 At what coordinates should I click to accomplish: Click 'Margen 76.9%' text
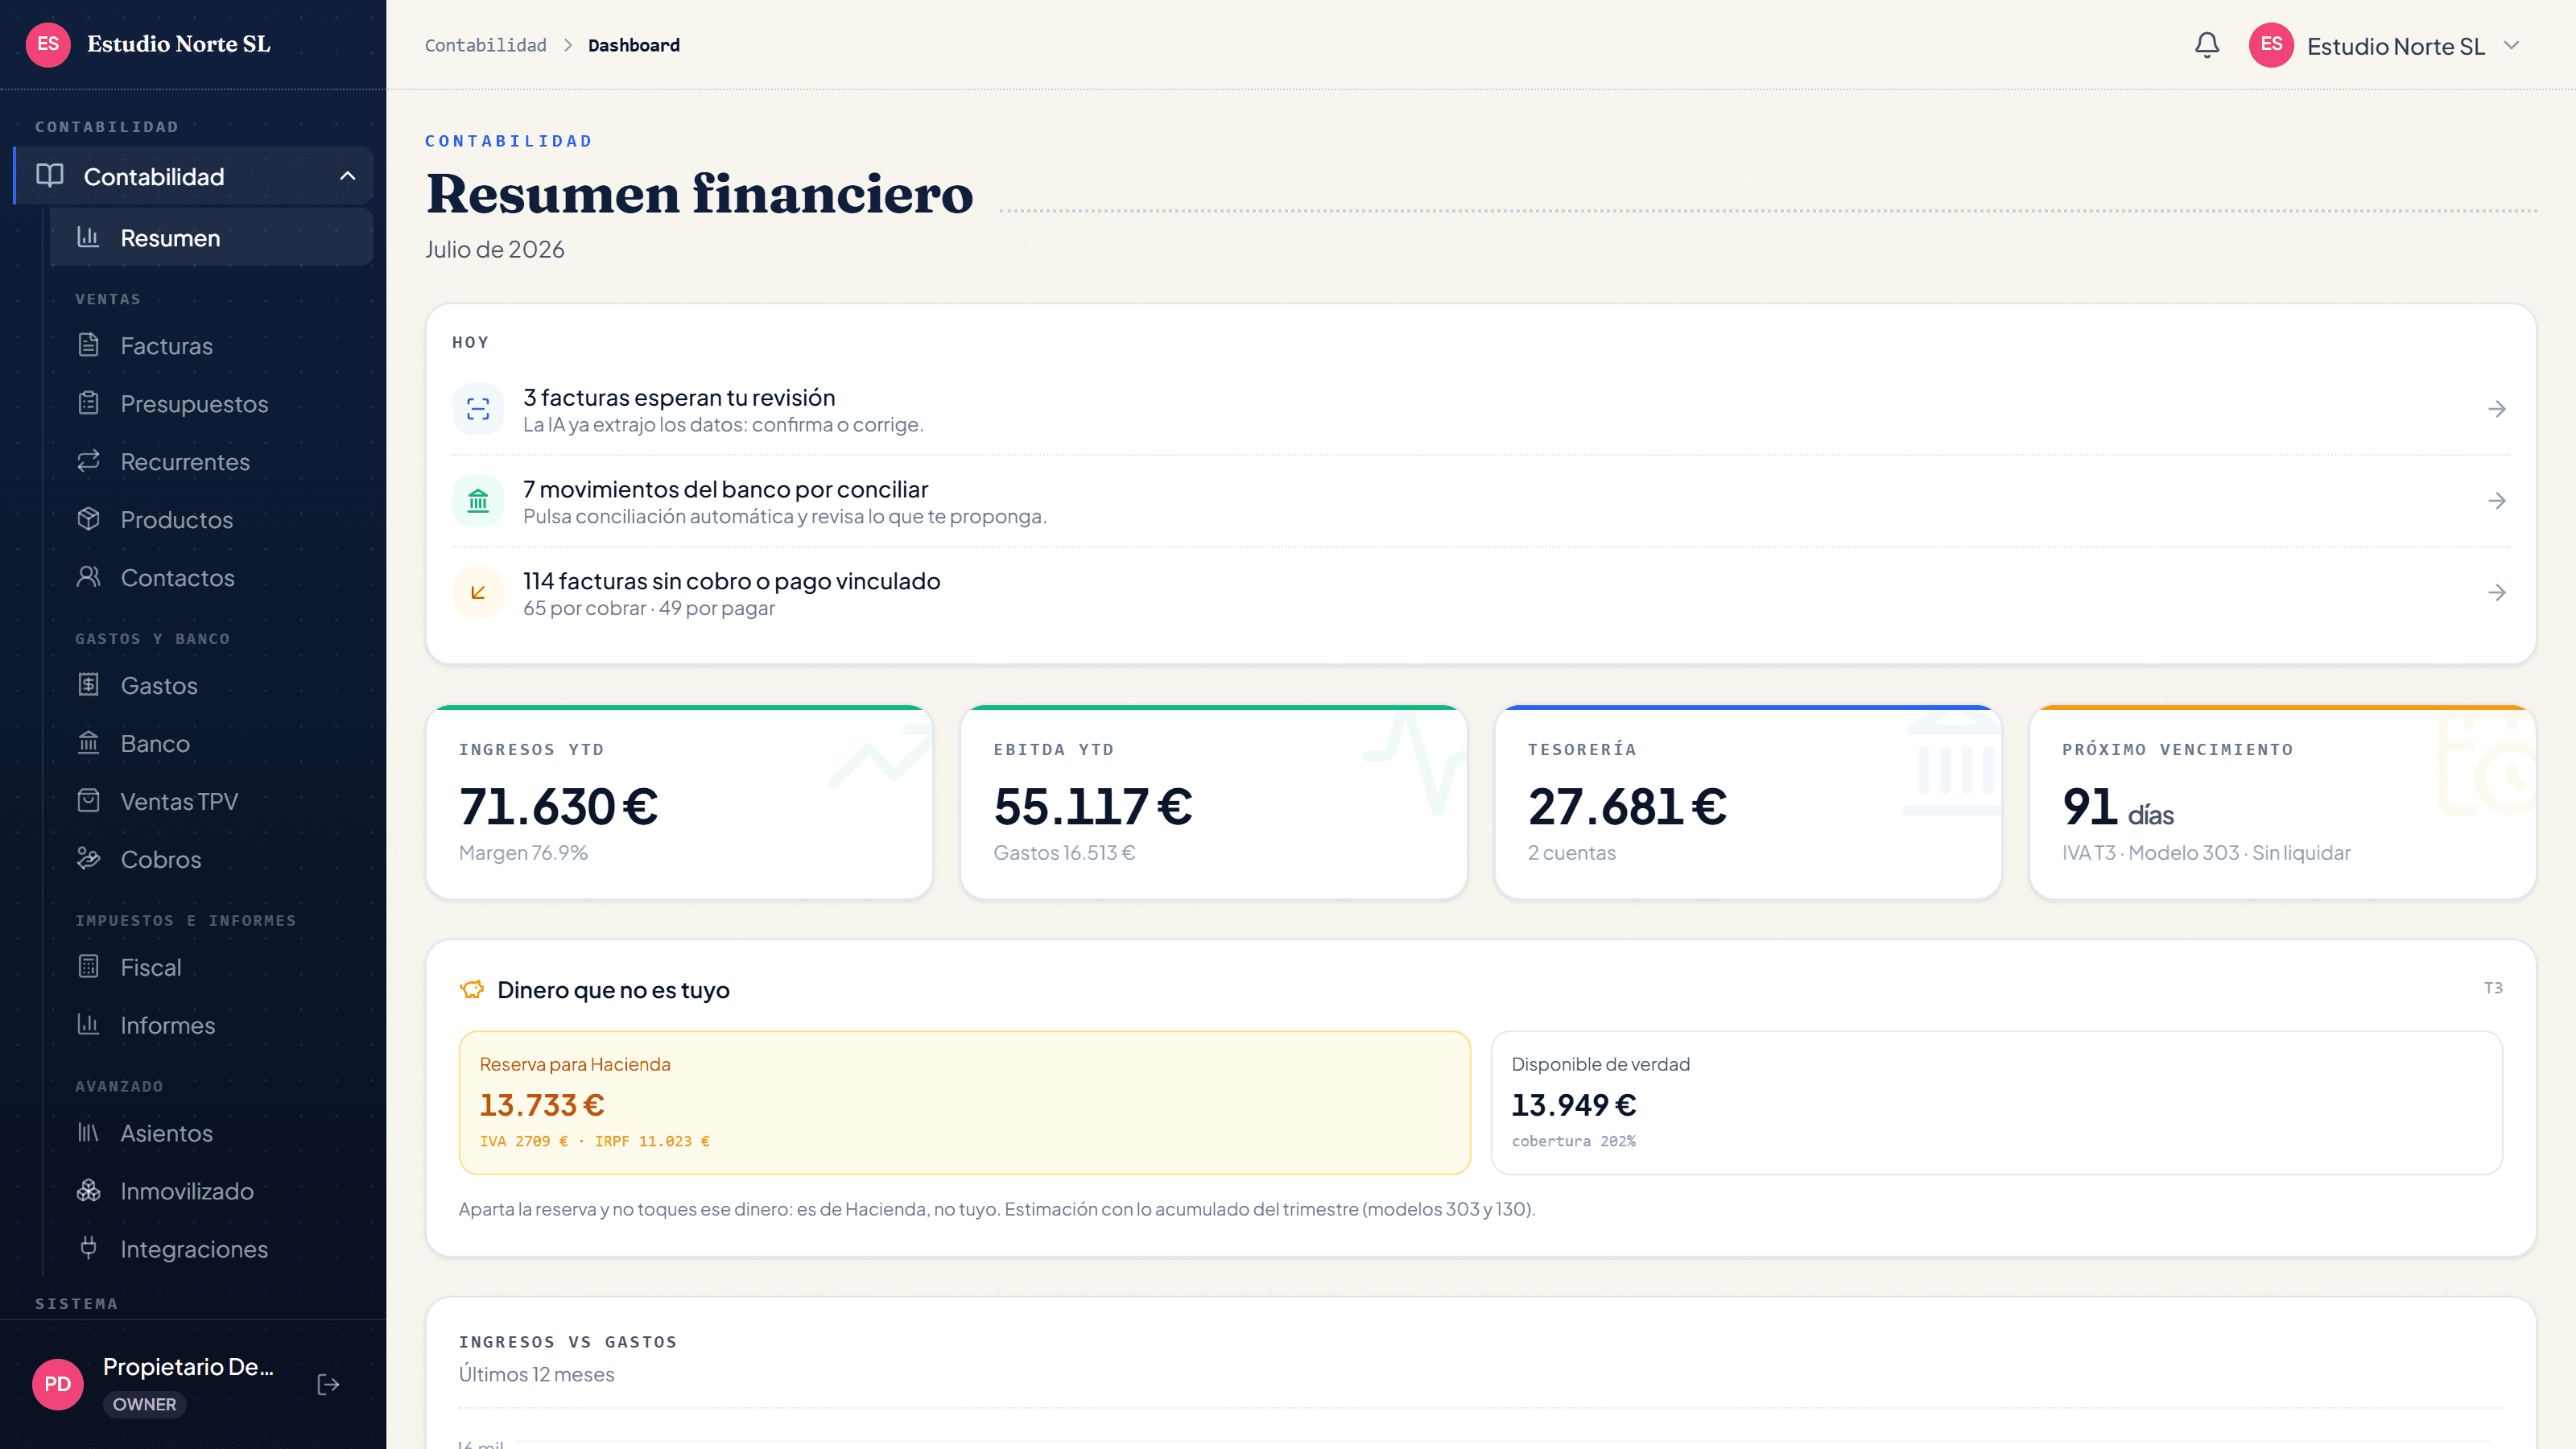point(523,853)
